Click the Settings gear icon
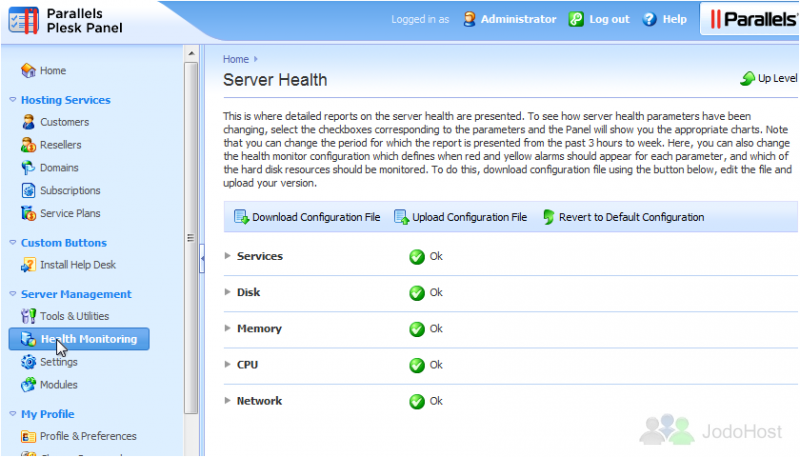The image size is (800, 457). [x=28, y=362]
